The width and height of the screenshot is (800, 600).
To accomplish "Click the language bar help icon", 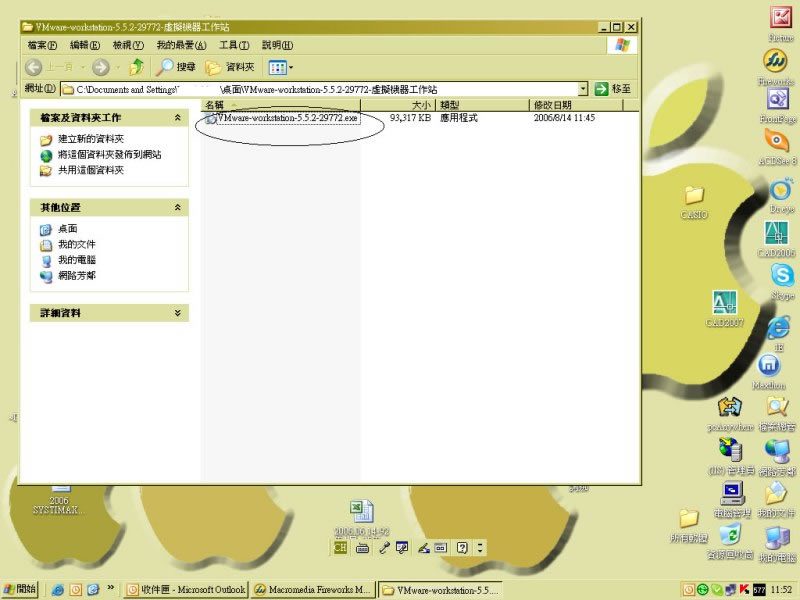I will pyautogui.click(x=462, y=548).
